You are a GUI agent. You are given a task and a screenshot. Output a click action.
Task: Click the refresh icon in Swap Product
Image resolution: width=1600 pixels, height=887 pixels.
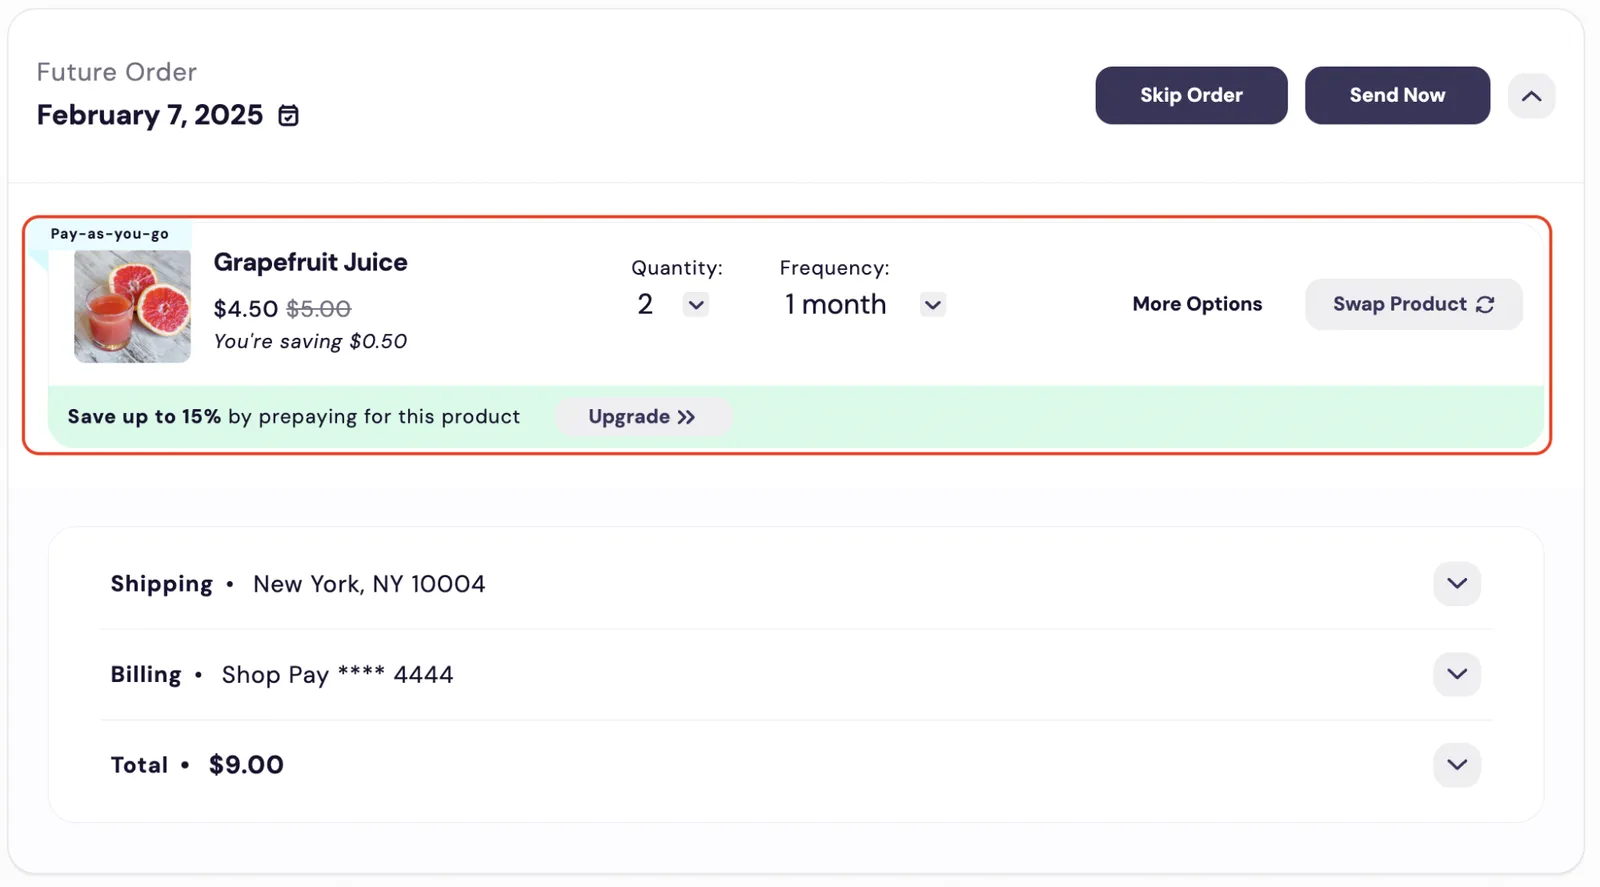1485,304
